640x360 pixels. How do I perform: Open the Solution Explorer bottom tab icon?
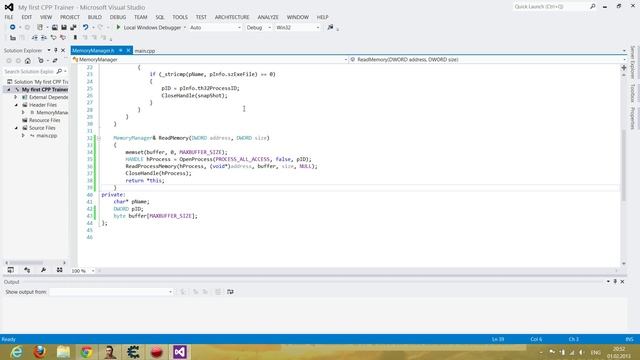pos(11,270)
